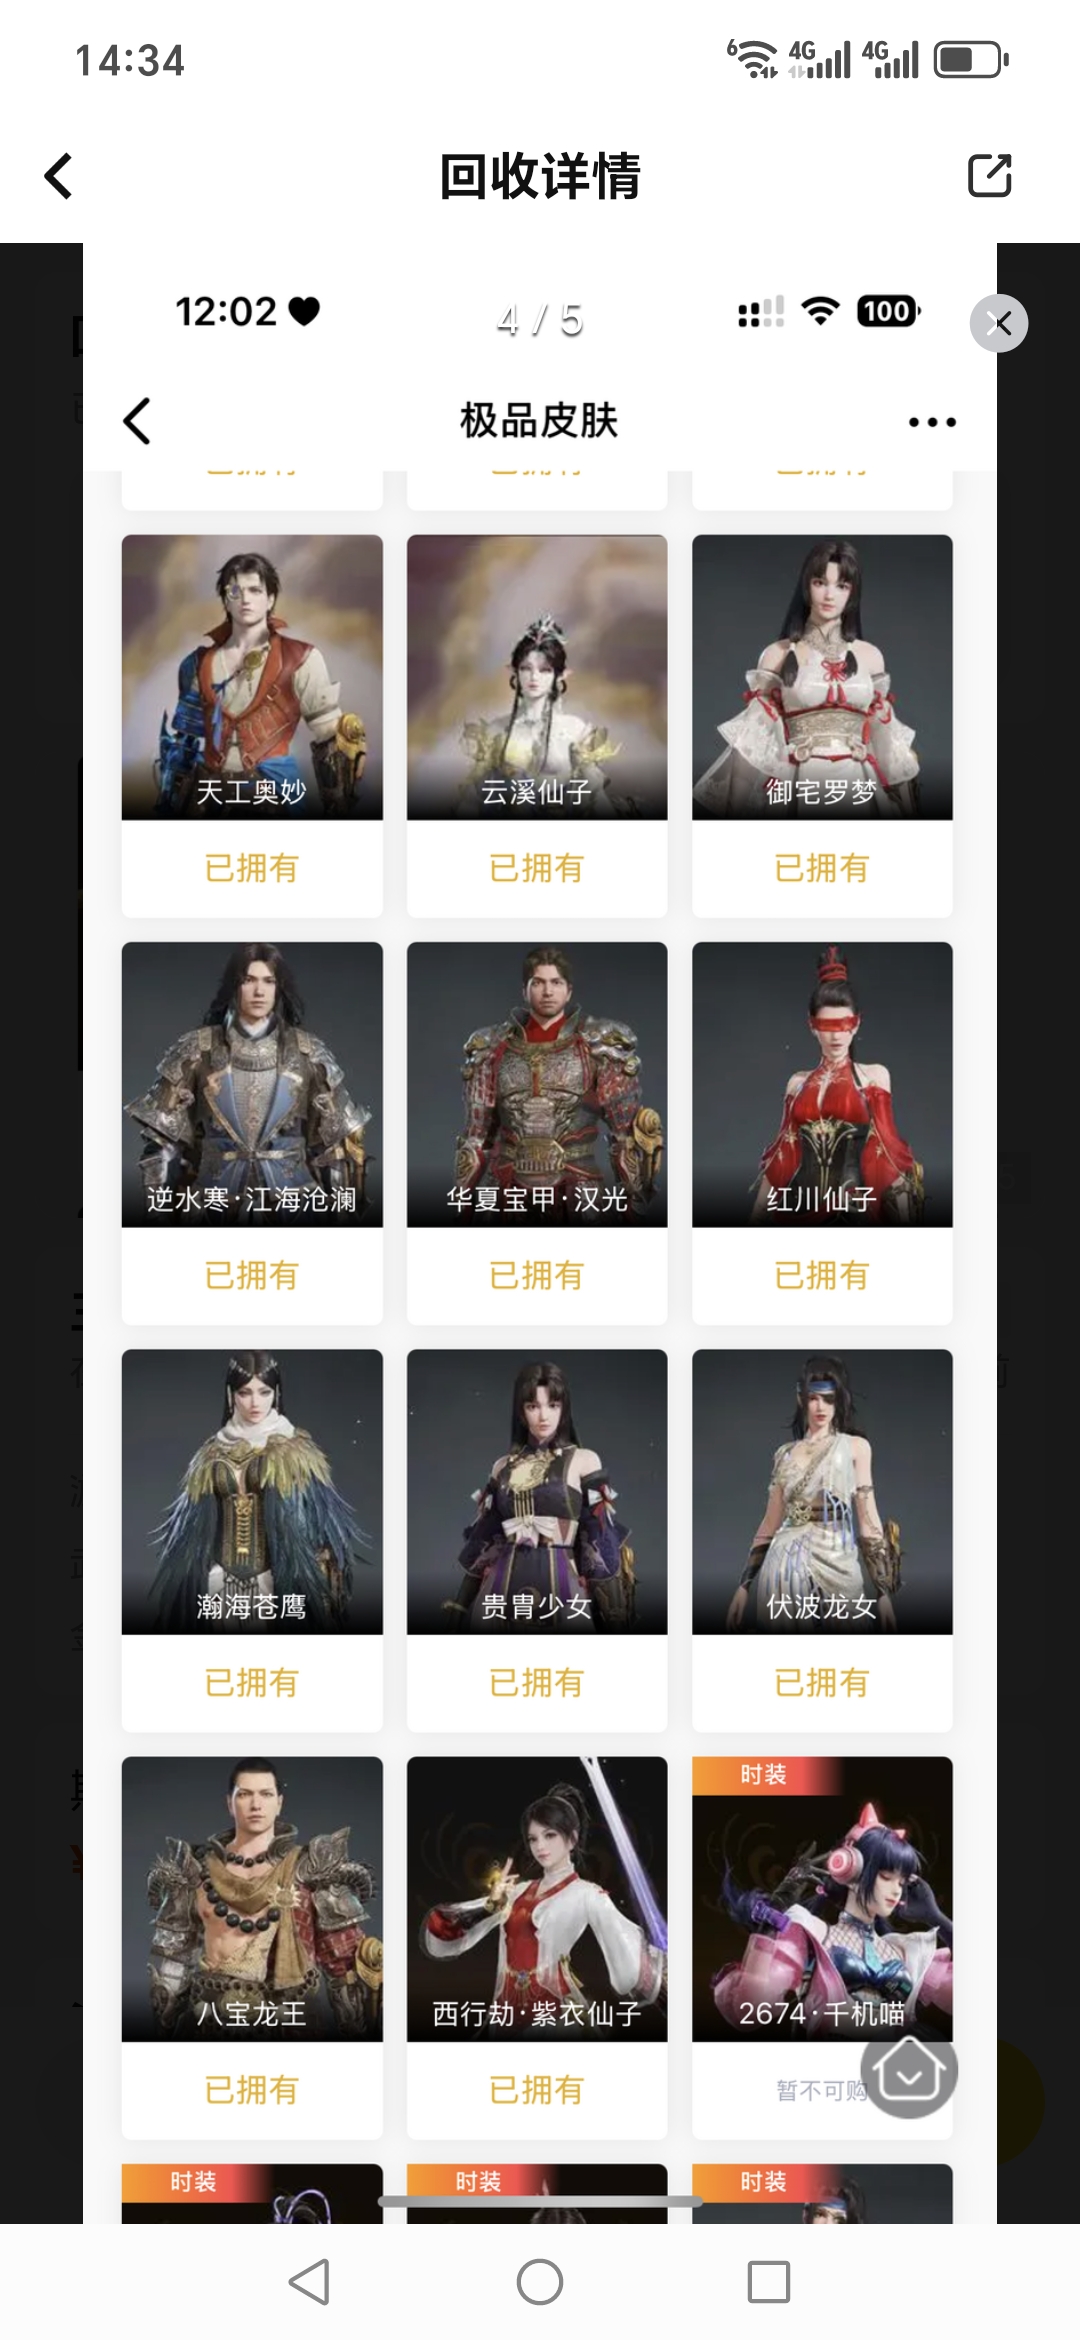Open the 御宅罗梦 skin card

822,725
